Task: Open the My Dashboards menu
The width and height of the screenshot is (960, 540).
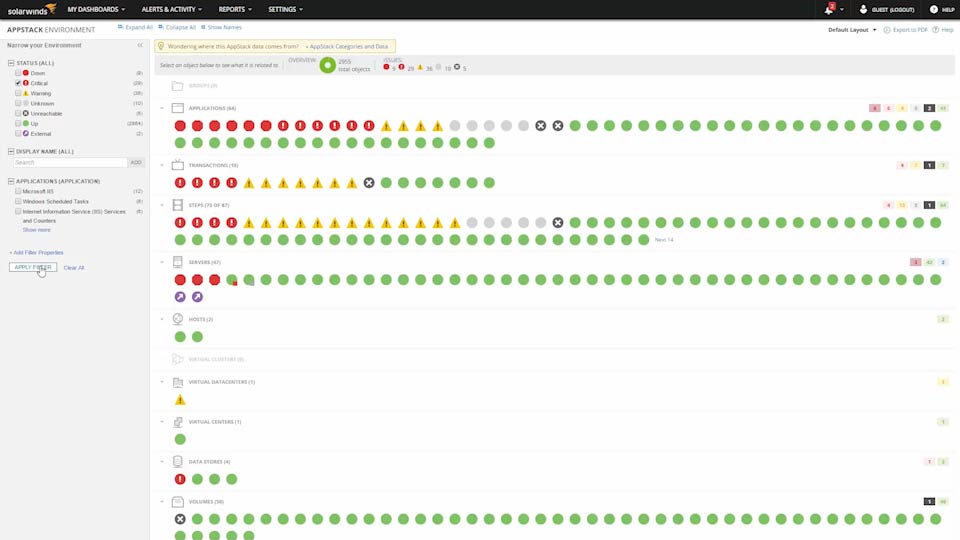Action: (x=96, y=9)
